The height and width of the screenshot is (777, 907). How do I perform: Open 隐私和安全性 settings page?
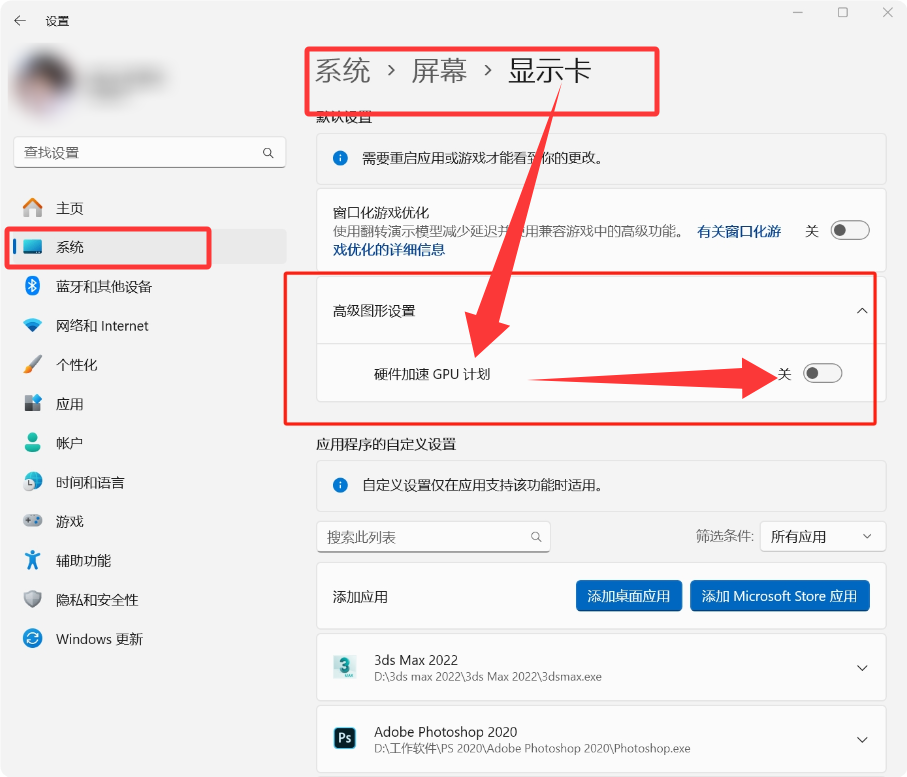click(x=97, y=600)
